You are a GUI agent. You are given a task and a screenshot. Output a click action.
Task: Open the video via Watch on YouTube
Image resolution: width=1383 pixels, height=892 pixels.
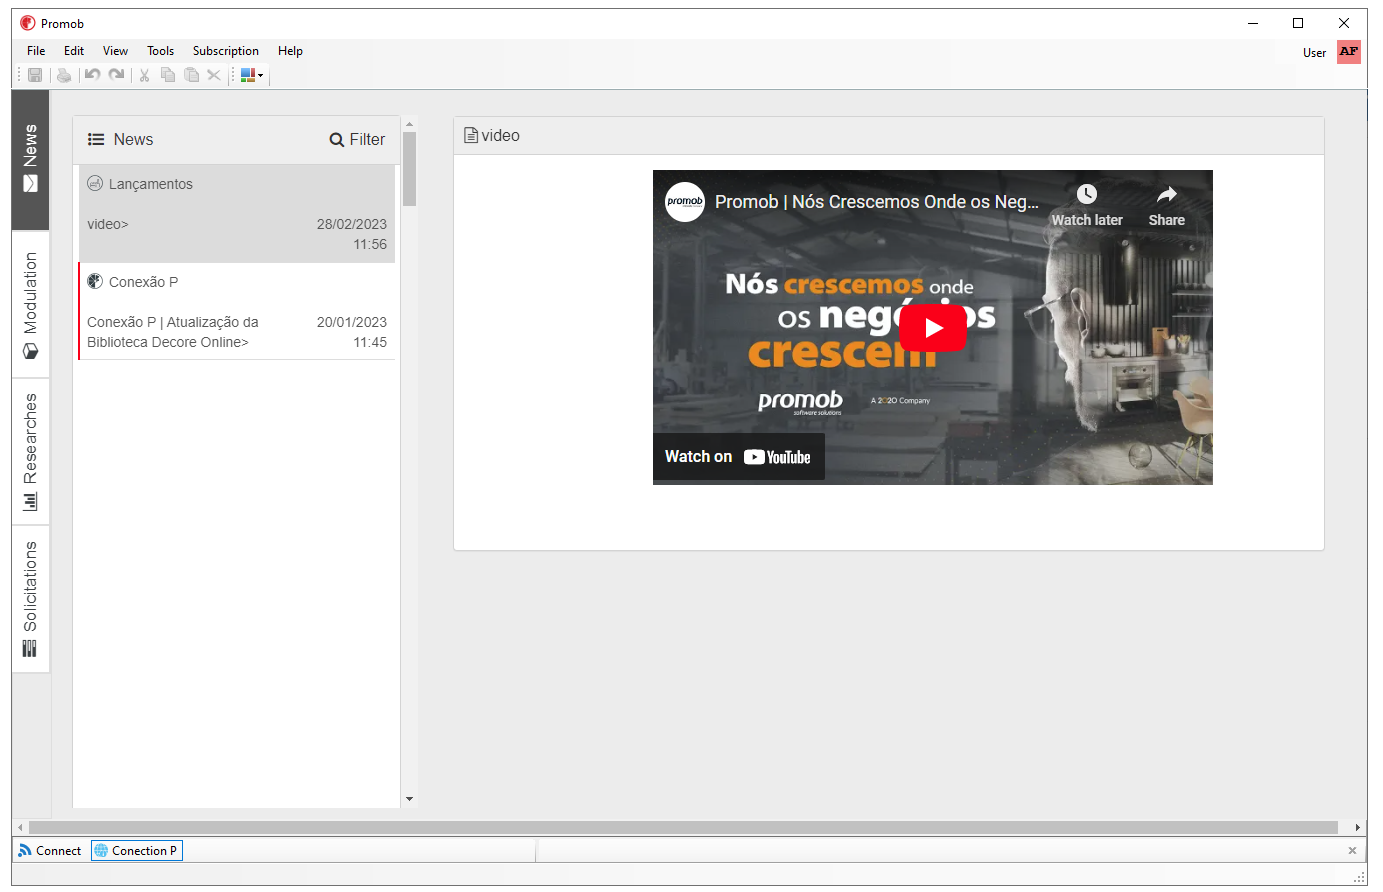pos(738,457)
